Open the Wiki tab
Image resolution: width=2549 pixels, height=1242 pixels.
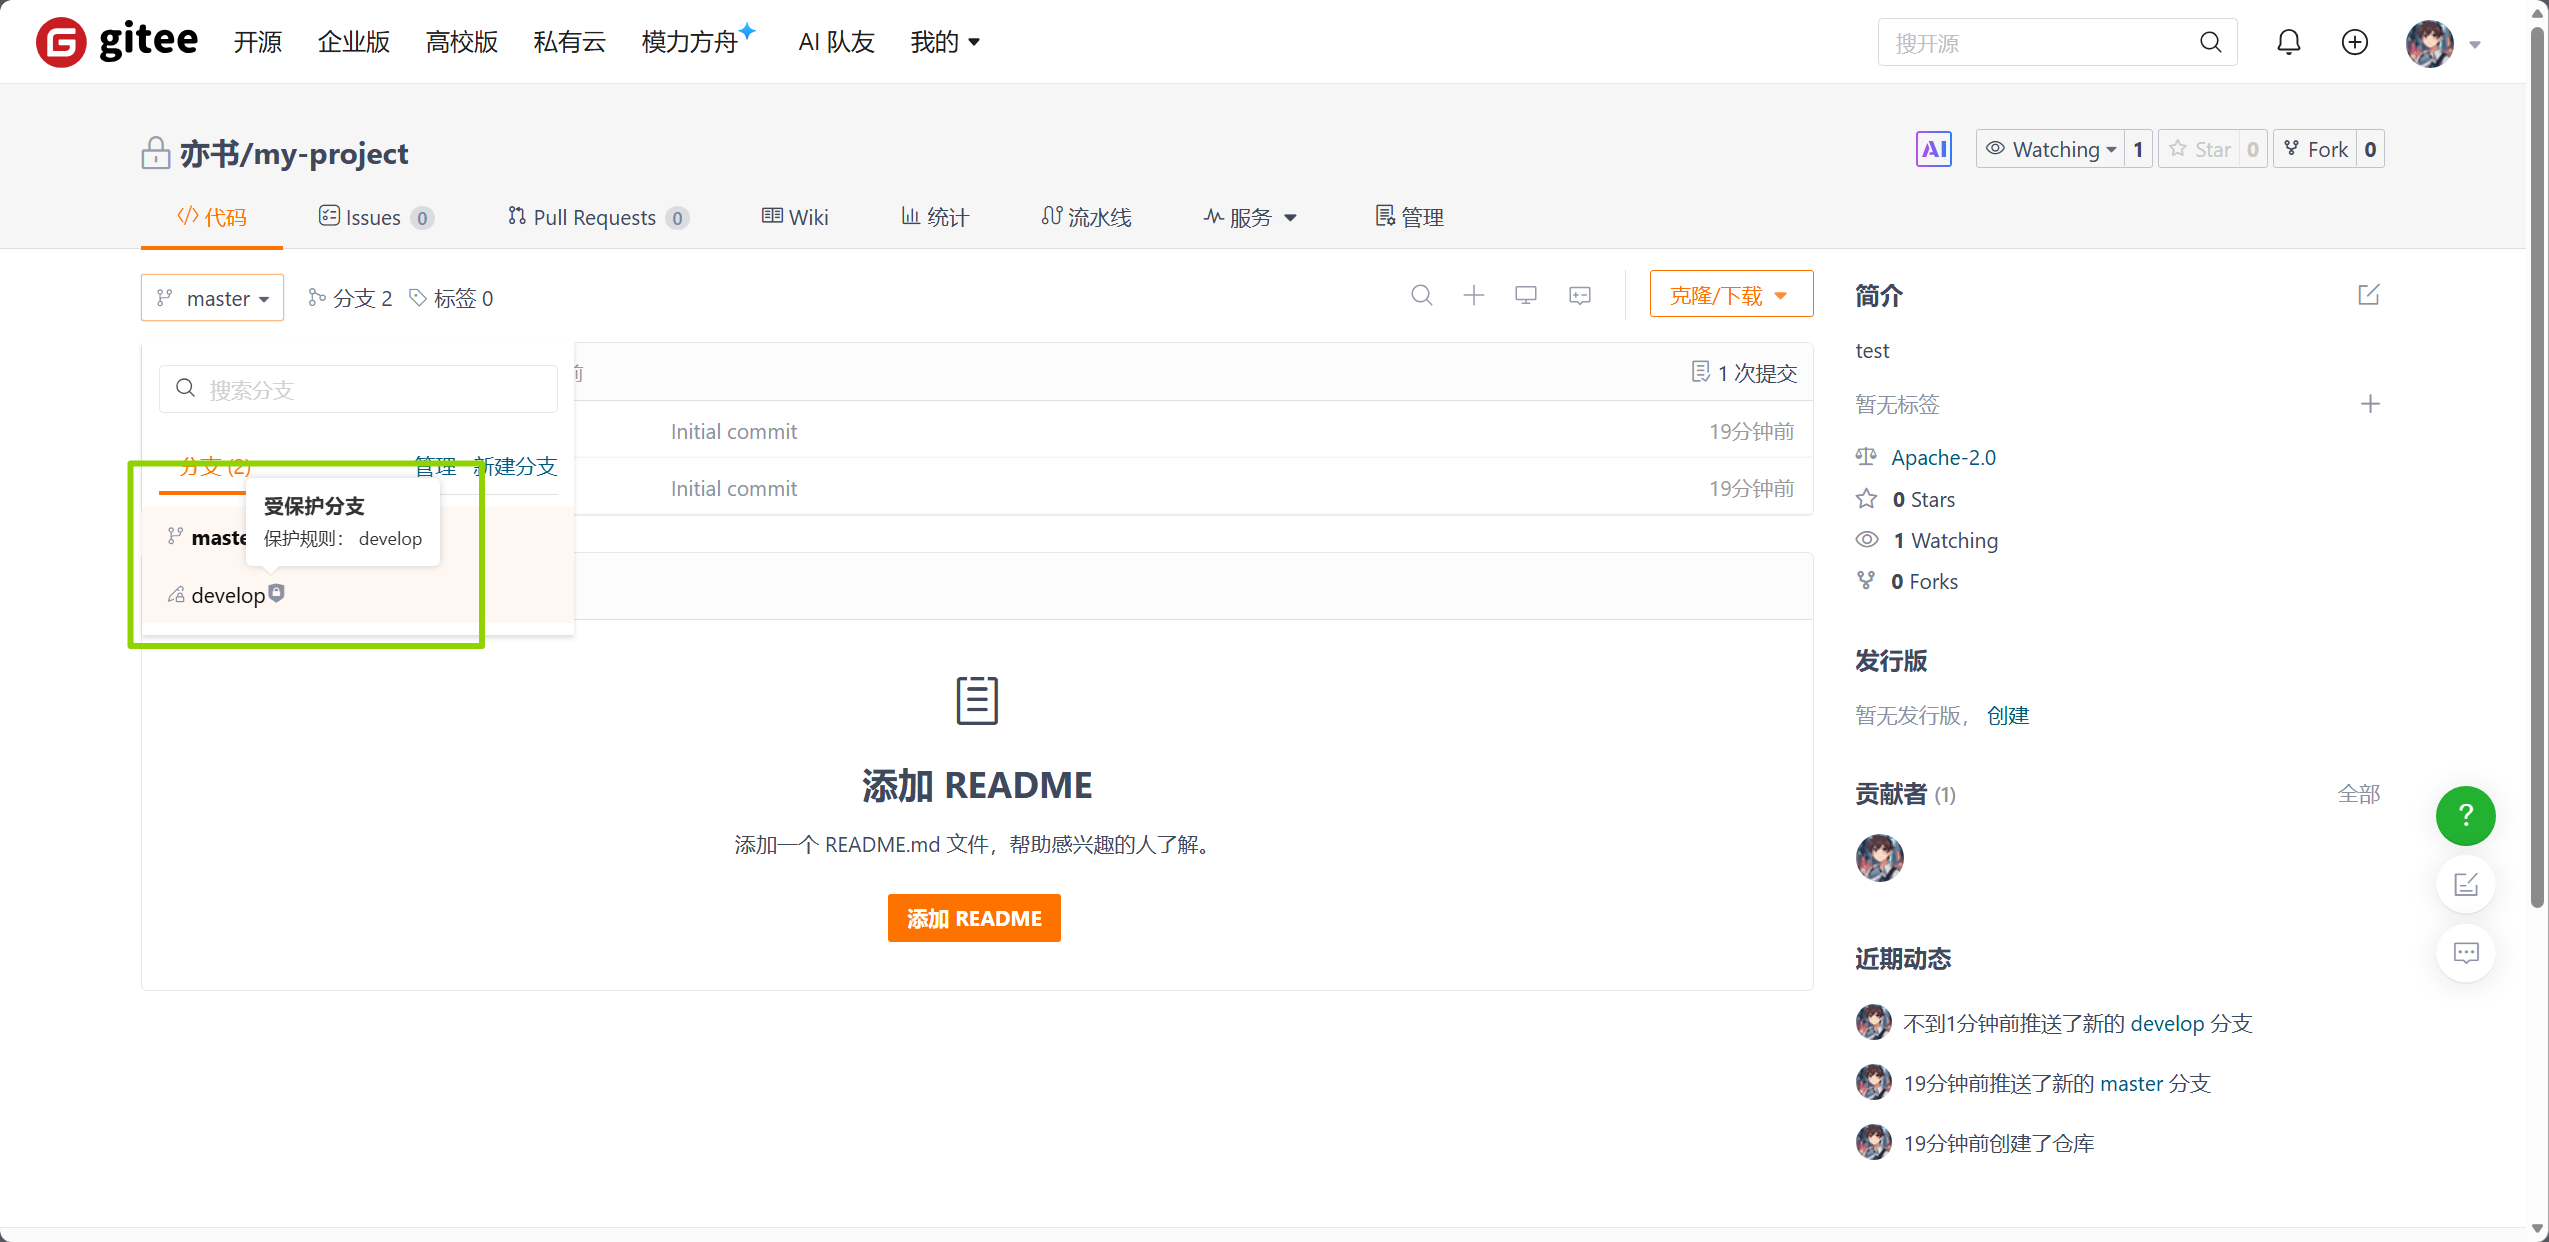click(x=795, y=216)
